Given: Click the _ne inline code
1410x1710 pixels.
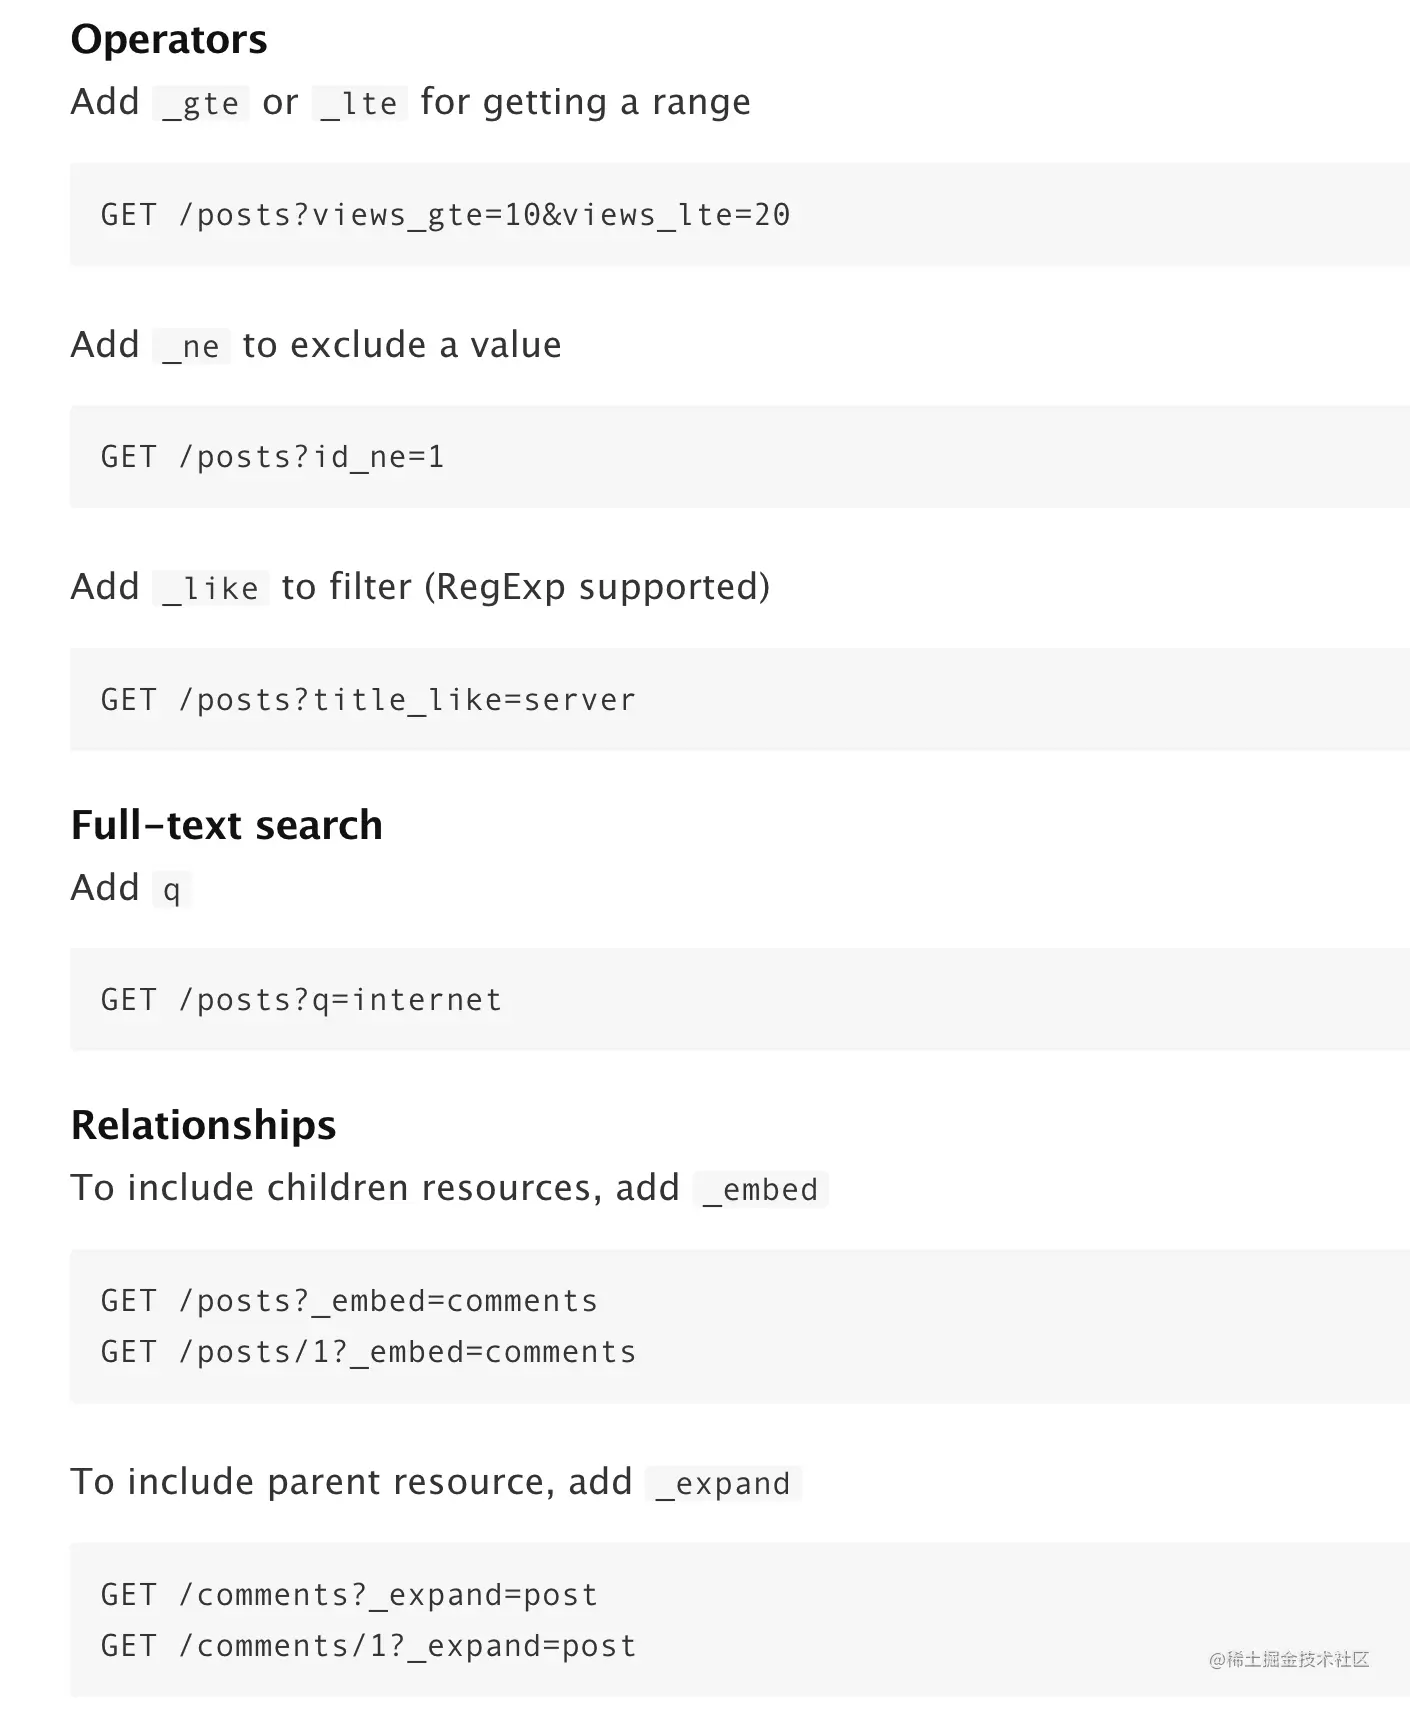Looking at the screenshot, I should [191, 346].
